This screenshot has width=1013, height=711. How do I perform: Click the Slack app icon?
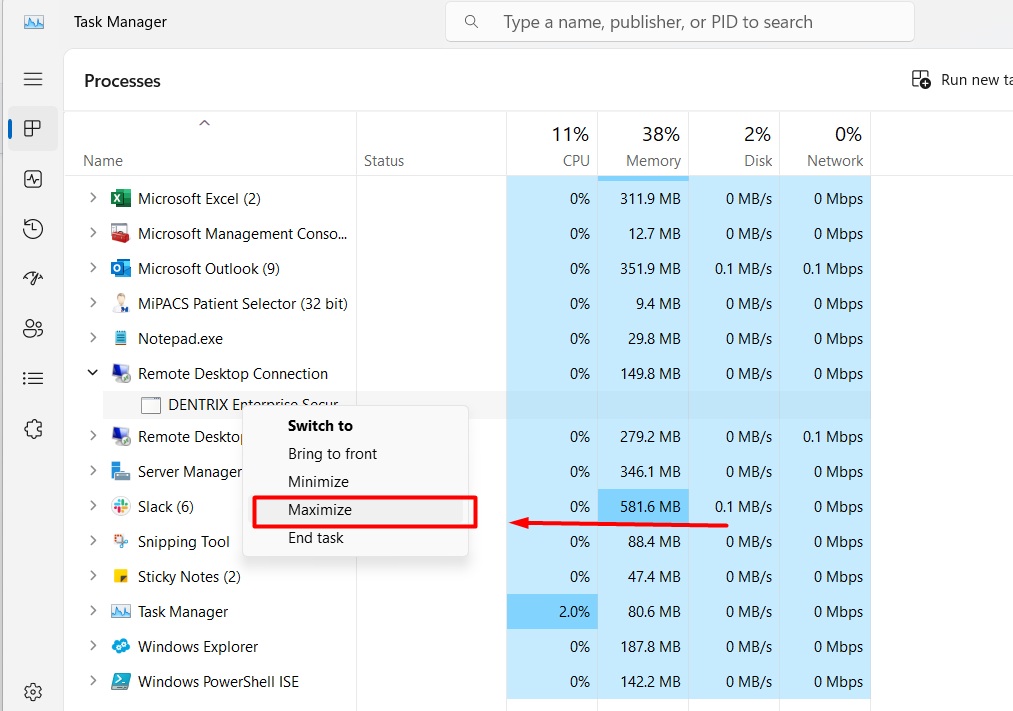coord(121,506)
